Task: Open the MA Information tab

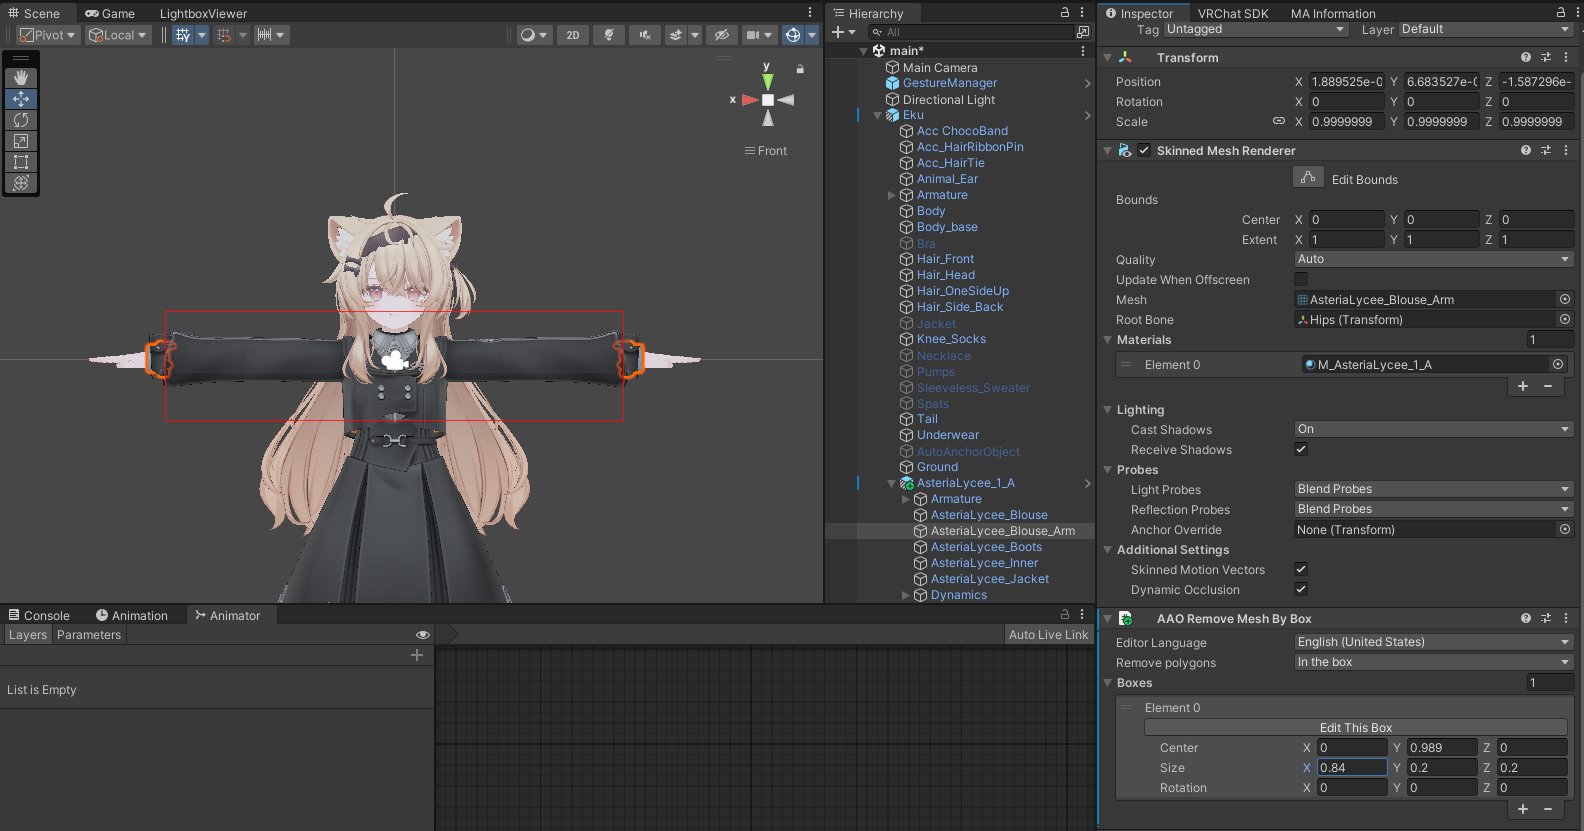Action: pos(1333,13)
